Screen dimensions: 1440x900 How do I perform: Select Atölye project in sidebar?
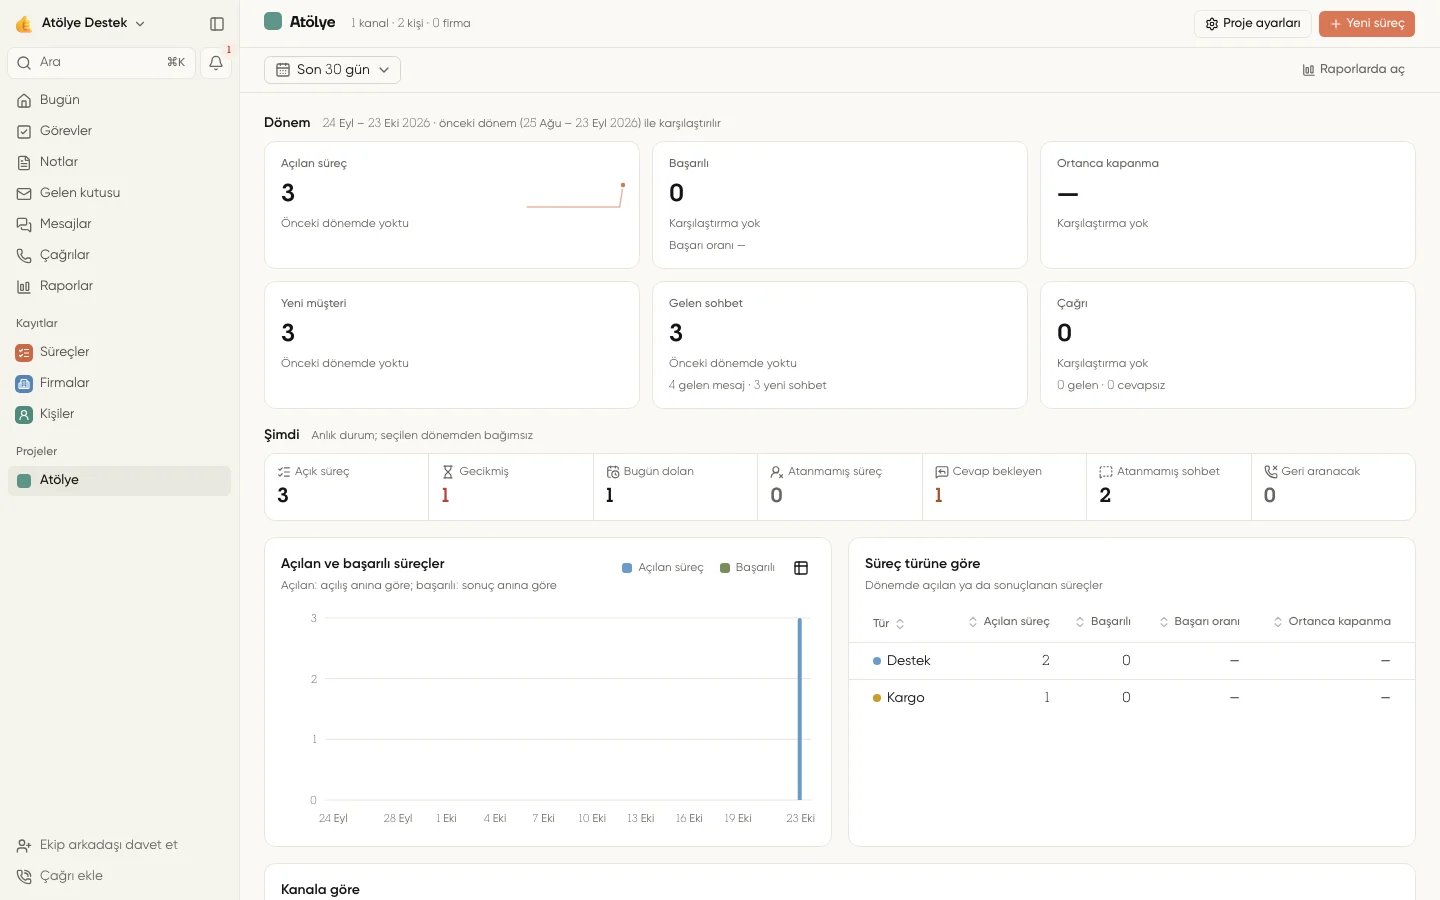pos(120,480)
